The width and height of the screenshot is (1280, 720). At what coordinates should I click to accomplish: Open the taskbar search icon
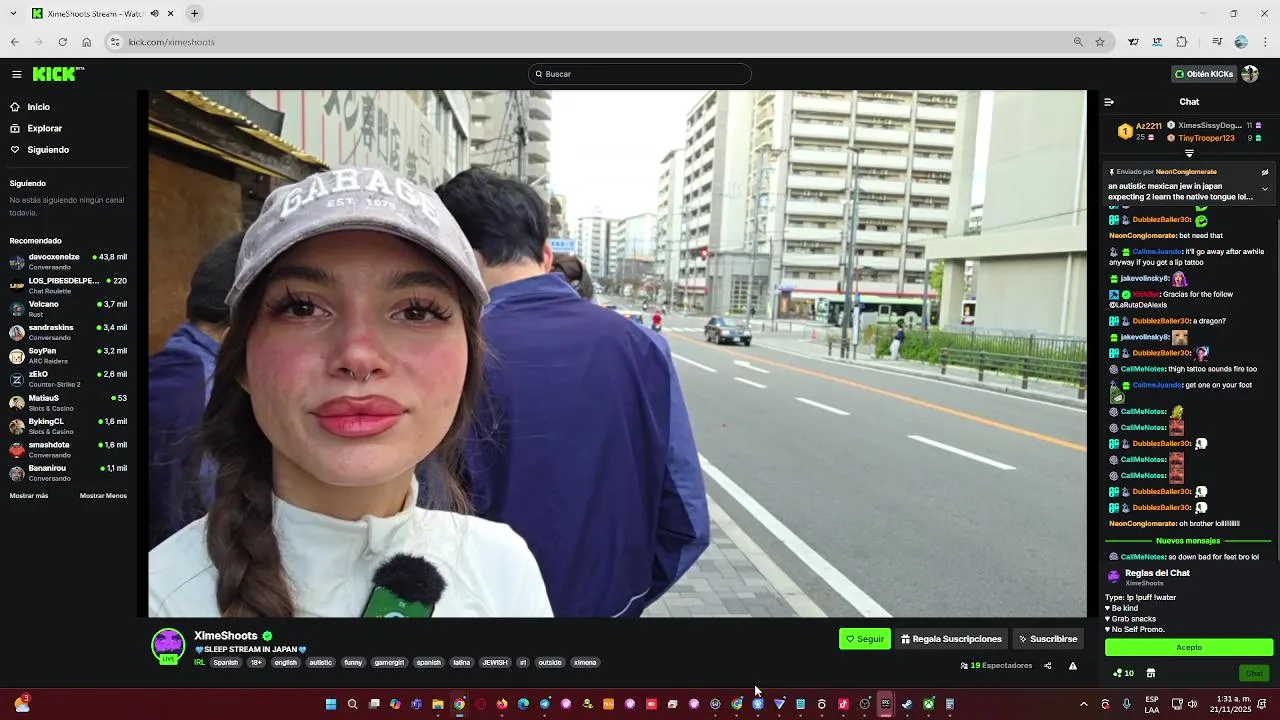pyautogui.click(x=352, y=704)
